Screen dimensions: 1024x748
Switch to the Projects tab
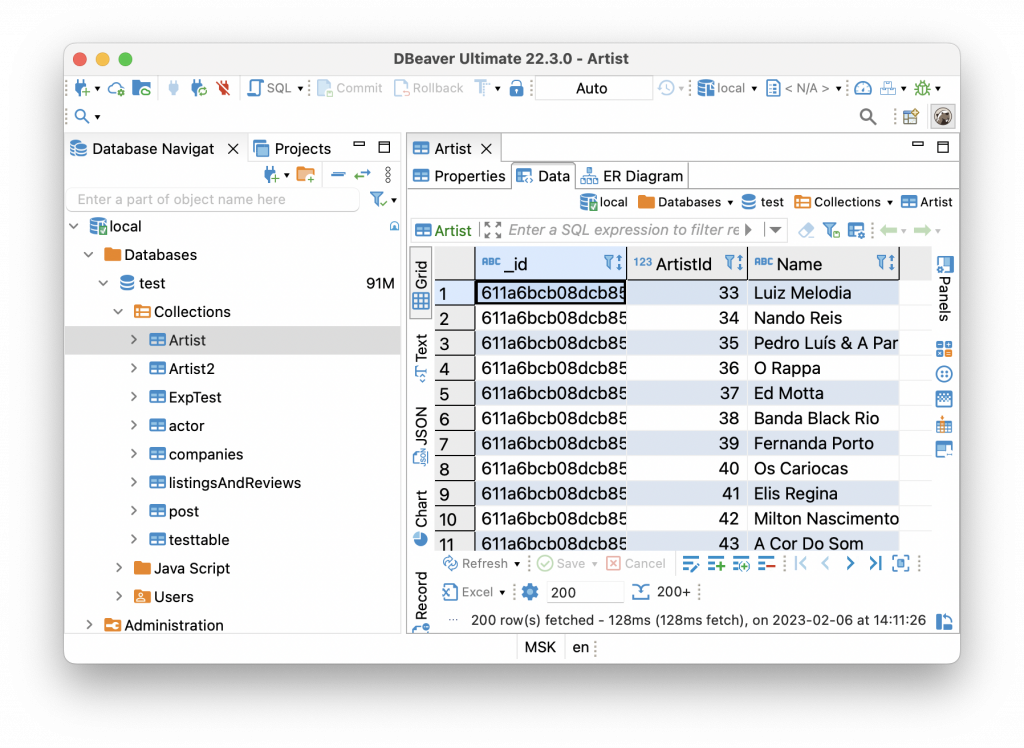pyautogui.click(x=293, y=149)
